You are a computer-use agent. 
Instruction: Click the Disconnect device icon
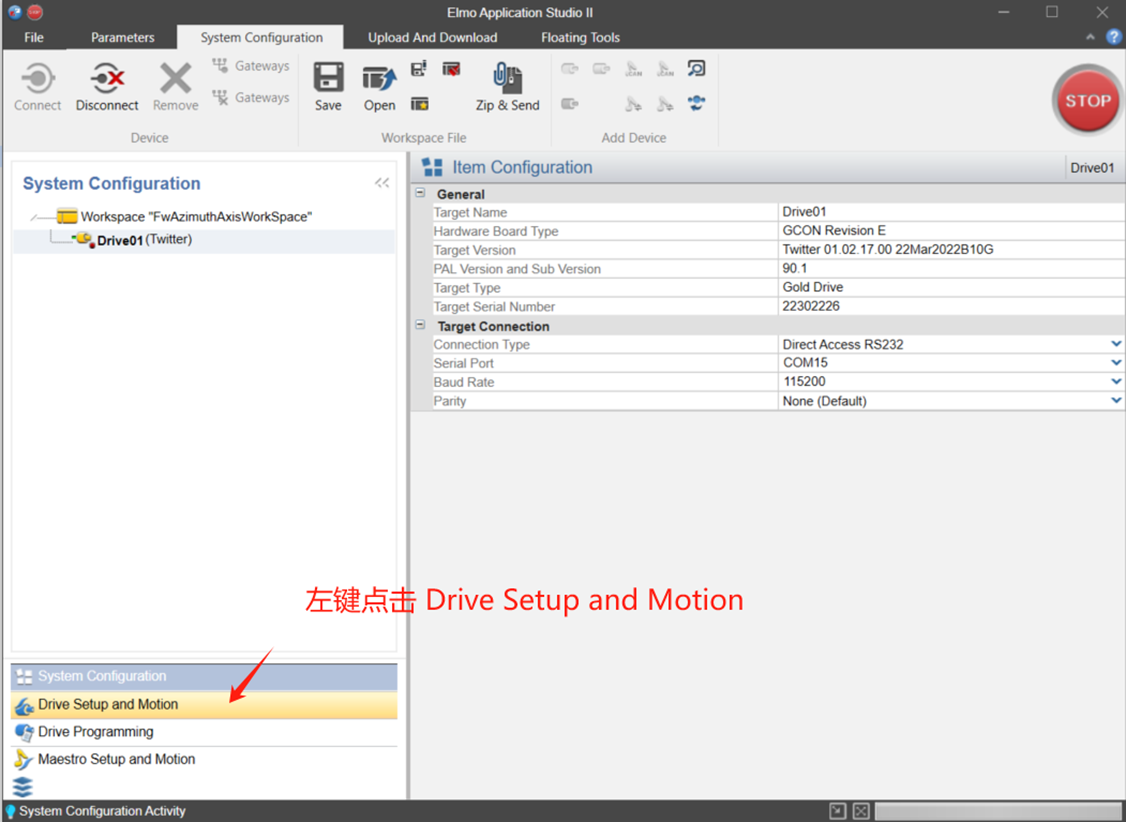click(x=107, y=78)
